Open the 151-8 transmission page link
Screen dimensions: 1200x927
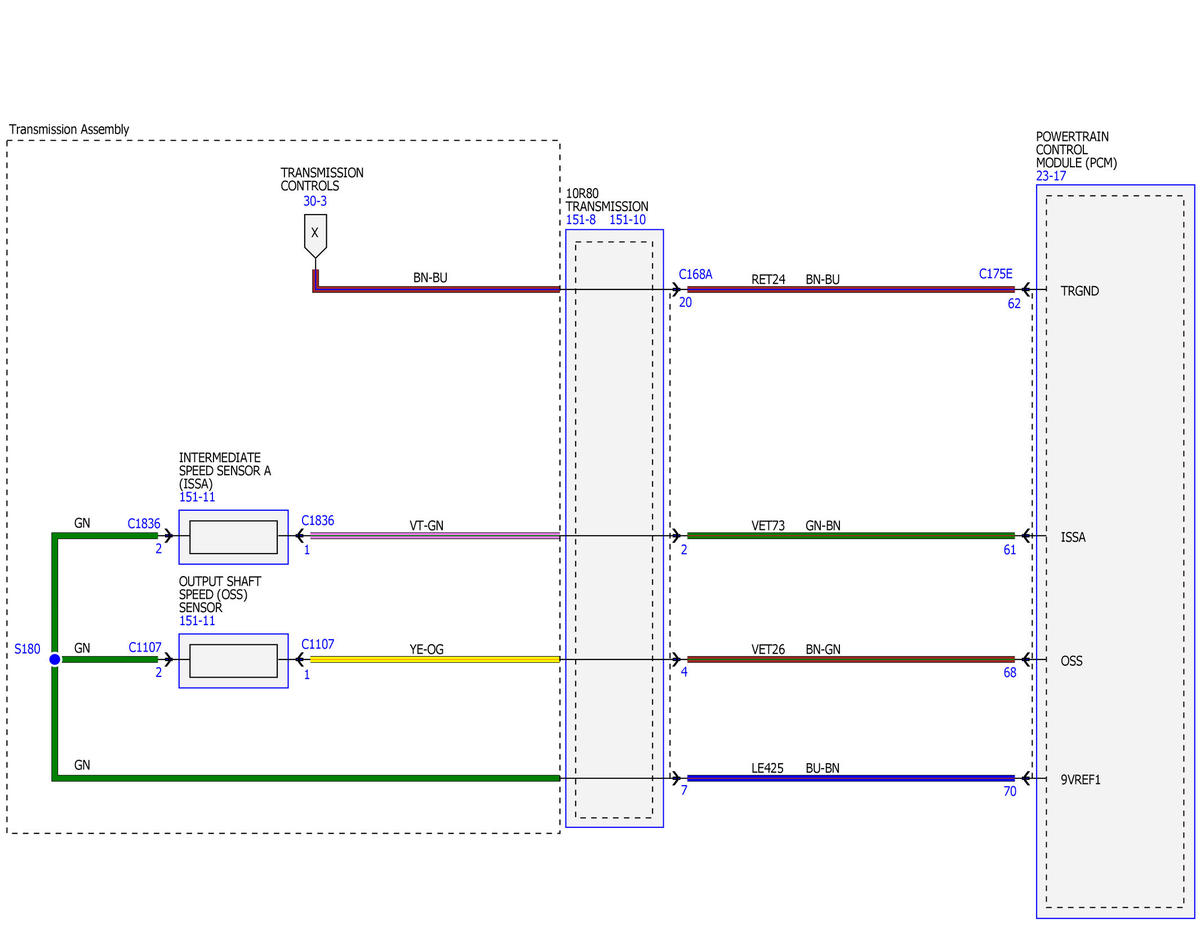click(581, 220)
